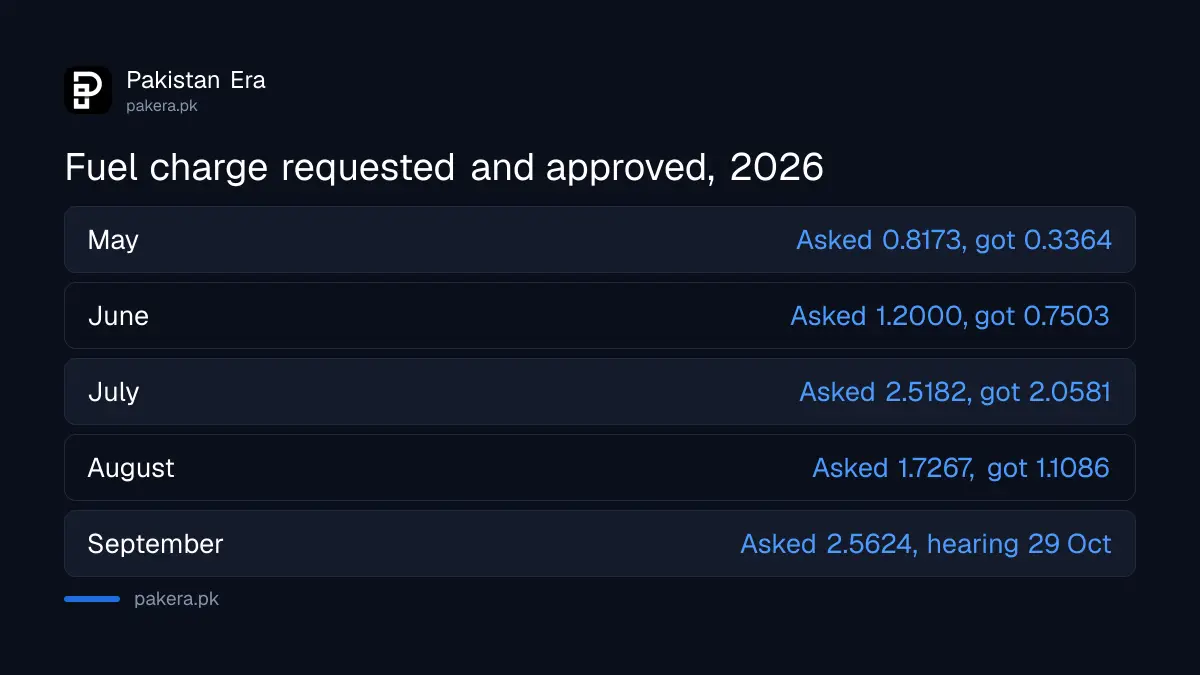Open the pakera.pk footer link
The height and width of the screenshot is (675, 1200).
(x=176, y=600)
